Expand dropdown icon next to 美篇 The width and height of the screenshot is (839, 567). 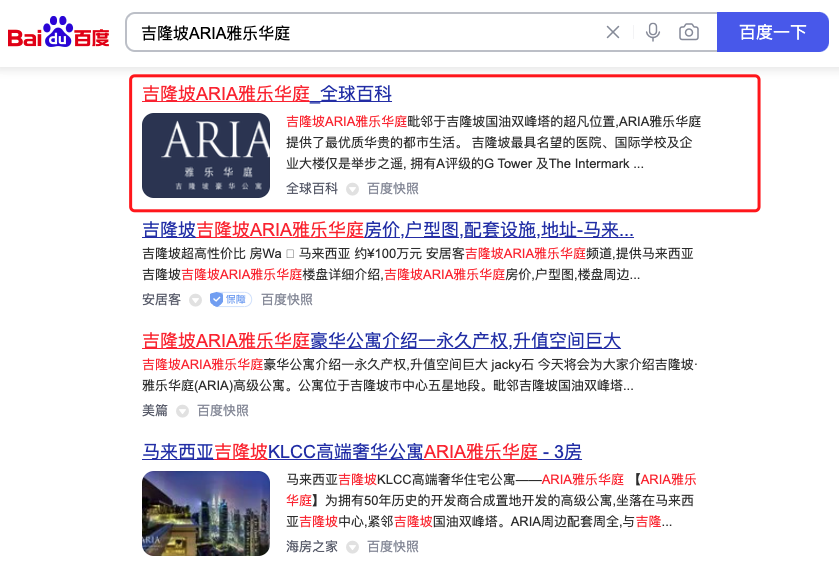pyautogui.click(x=182, y=411)
